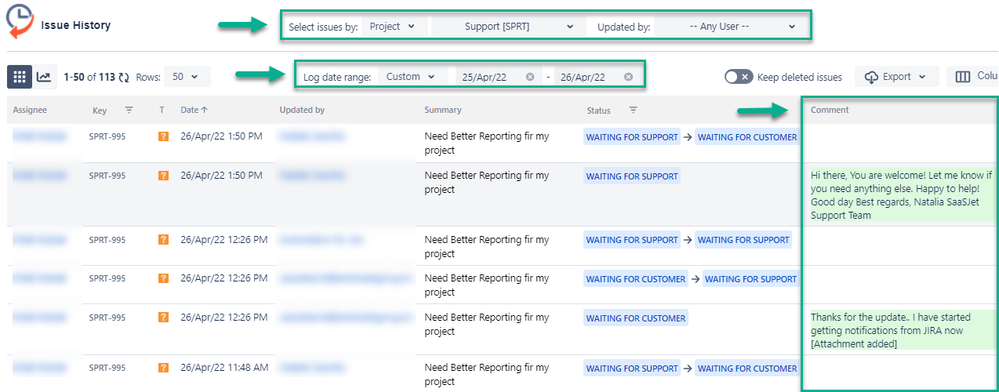Open SPRT-995 key in the 11:48 AM row
This screenshot has height=392, width=999.
pyautogui.click(x=108, y=368)
